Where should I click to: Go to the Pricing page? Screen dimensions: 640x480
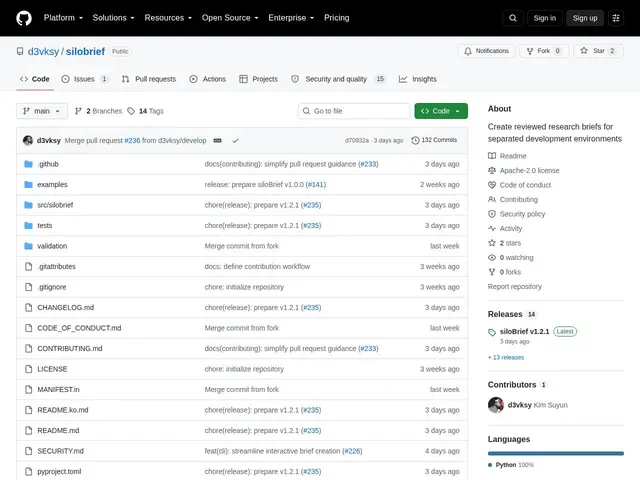click(x=336, y=18)
